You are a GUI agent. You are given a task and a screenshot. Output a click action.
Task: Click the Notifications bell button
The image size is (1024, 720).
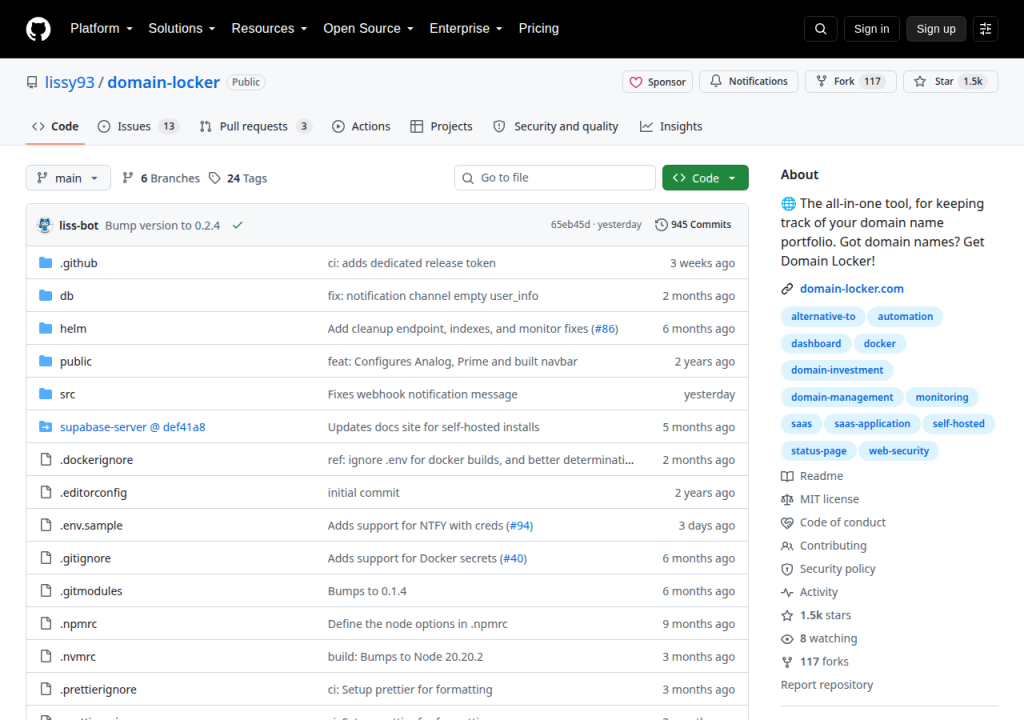coord(748,81)
